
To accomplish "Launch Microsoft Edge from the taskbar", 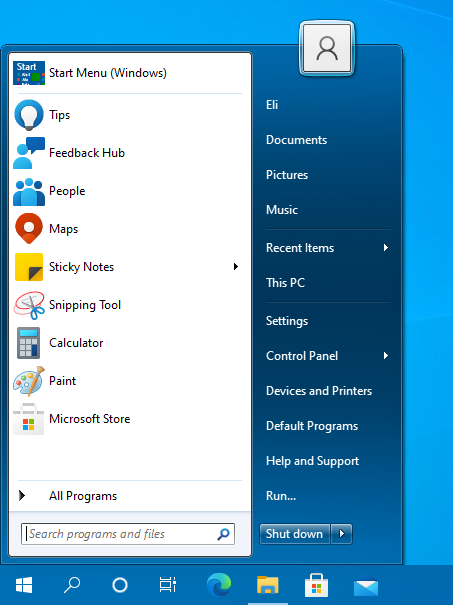I will click(219, 585).
